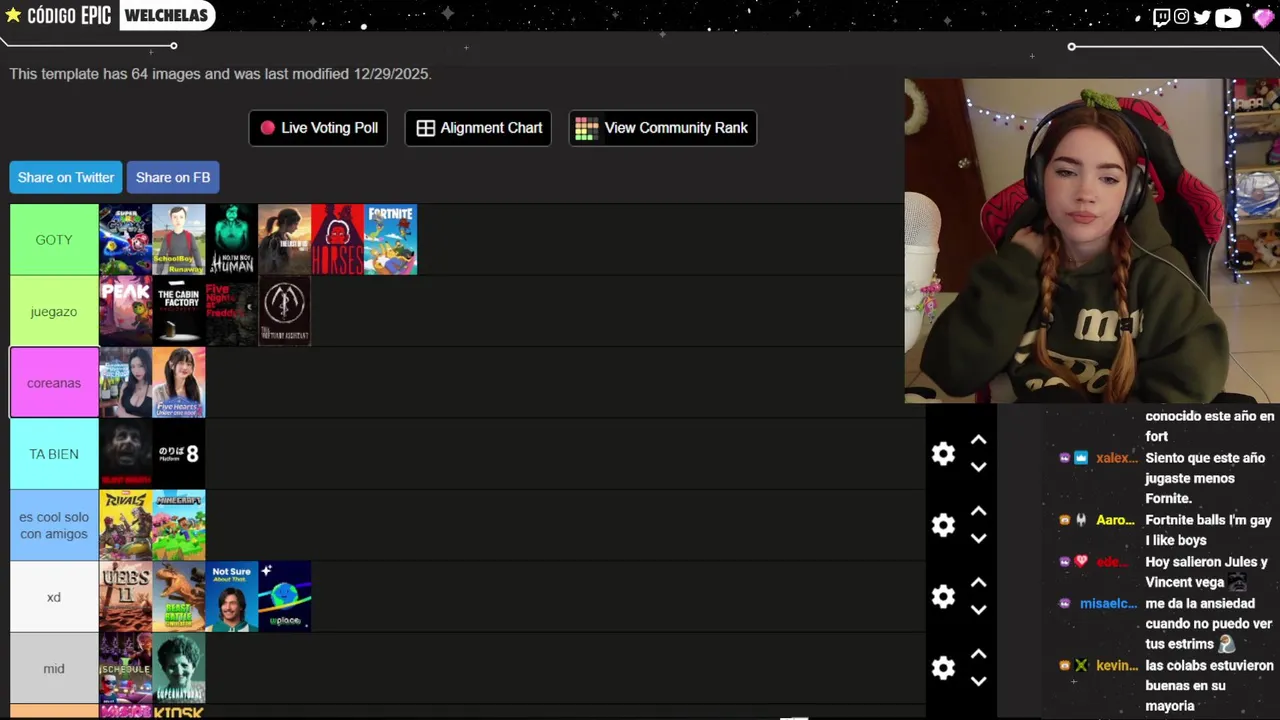Select Platform 8 thumbnail
This screenshot has width=1280, height=720.
[x=178, y=454]
